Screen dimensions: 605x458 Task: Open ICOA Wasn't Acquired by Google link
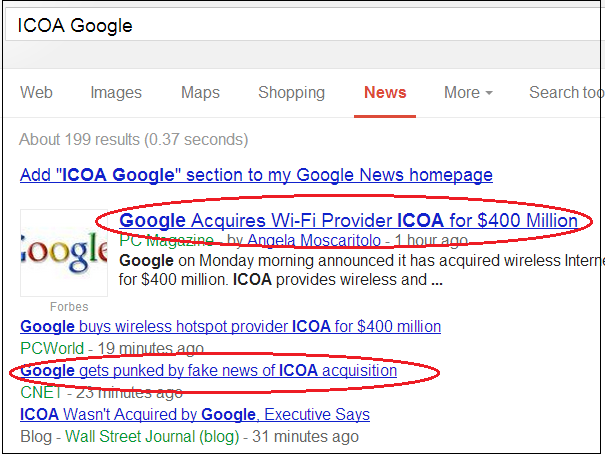(195, 414)
